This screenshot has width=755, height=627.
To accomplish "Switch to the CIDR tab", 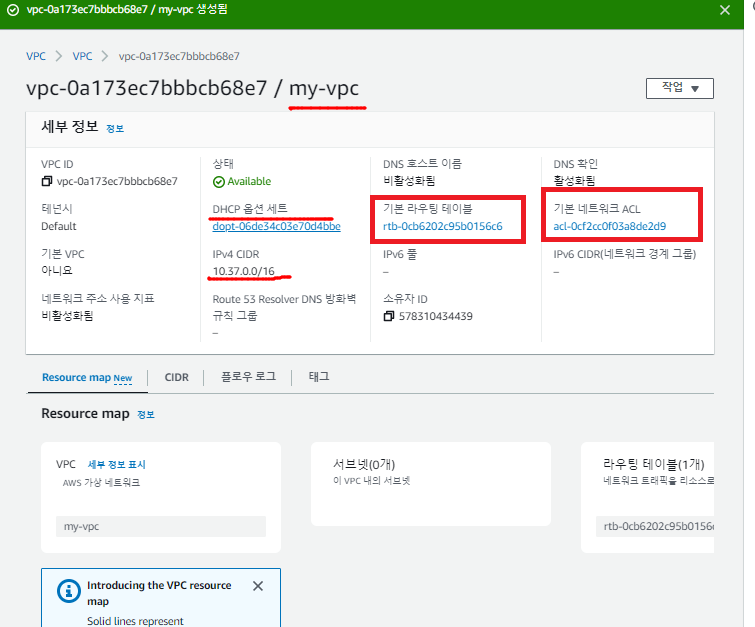I will pyautogui.click(x=177, y=378).
